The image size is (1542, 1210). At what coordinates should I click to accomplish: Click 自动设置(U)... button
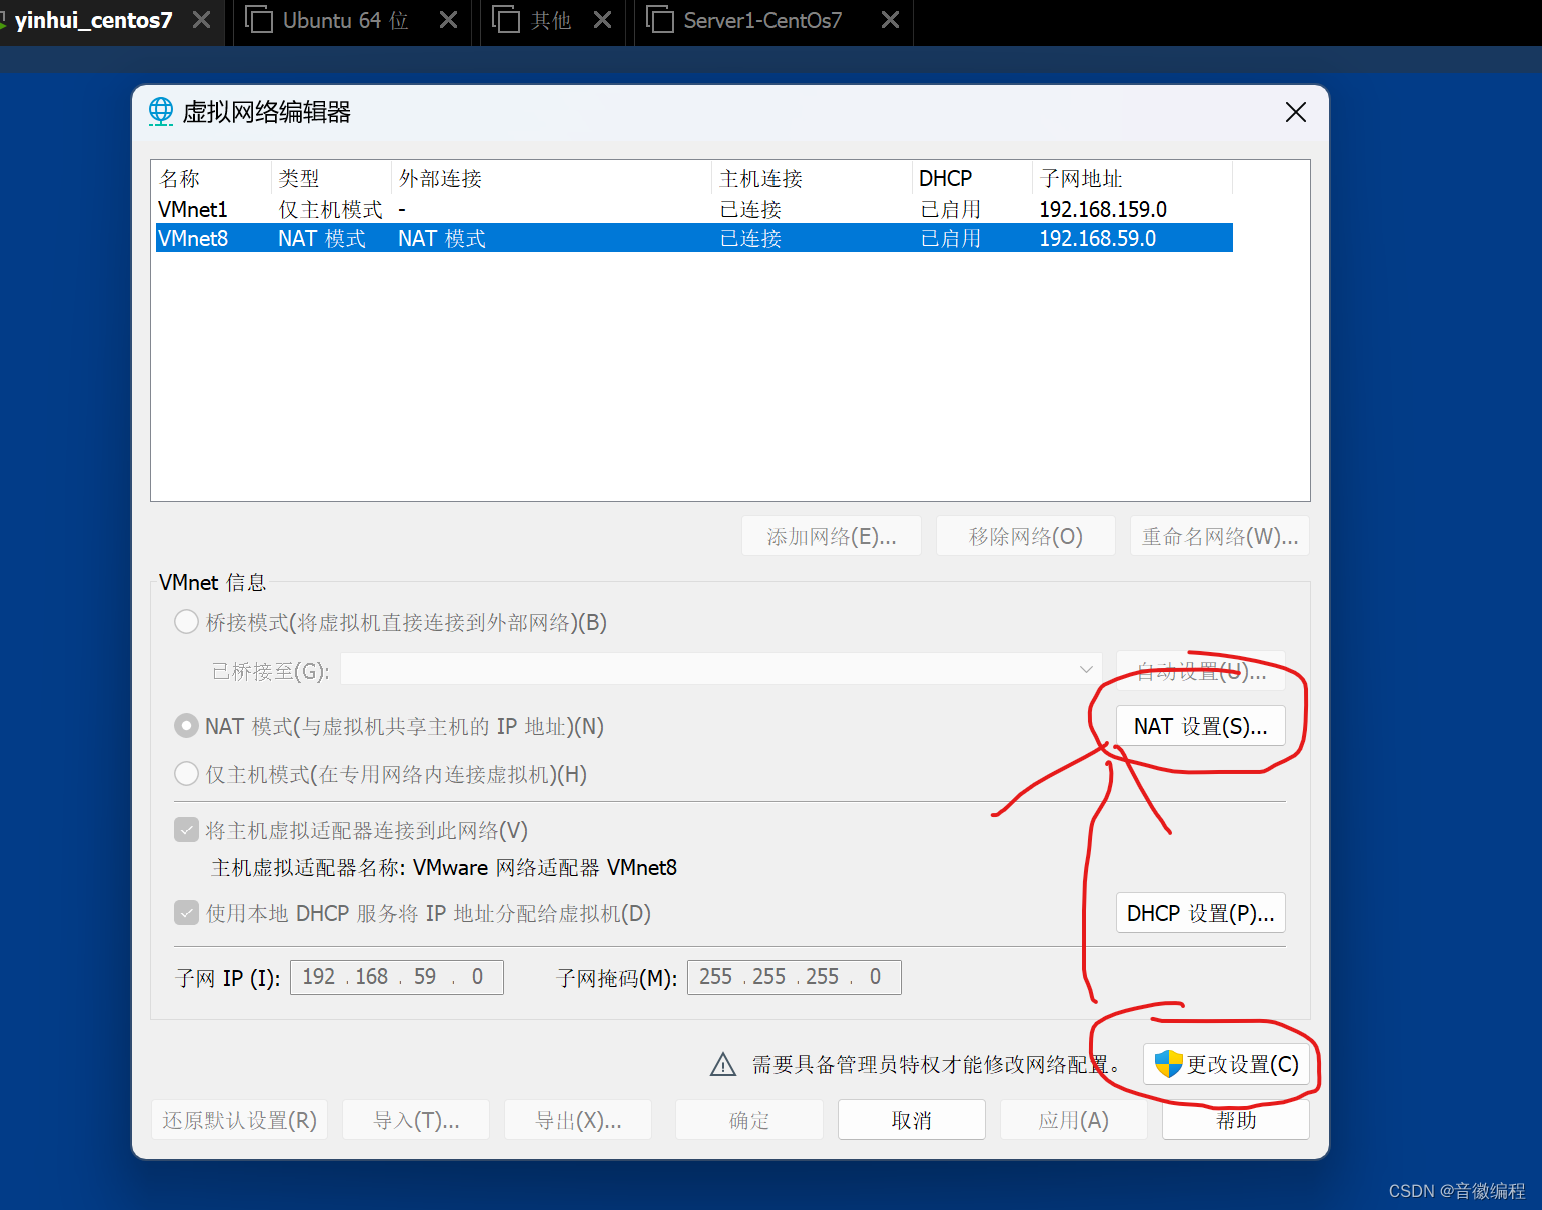tap(1200, 670)
